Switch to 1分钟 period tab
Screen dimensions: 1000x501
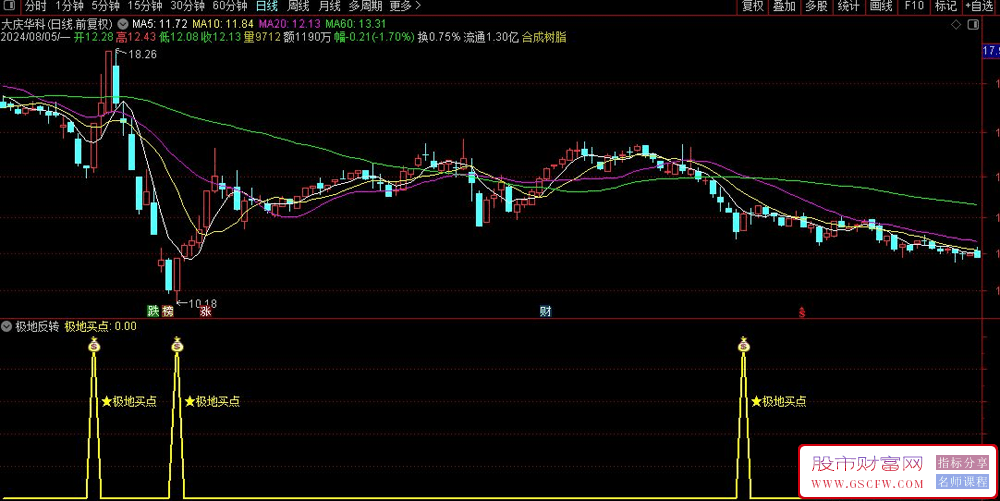(70, 6)
